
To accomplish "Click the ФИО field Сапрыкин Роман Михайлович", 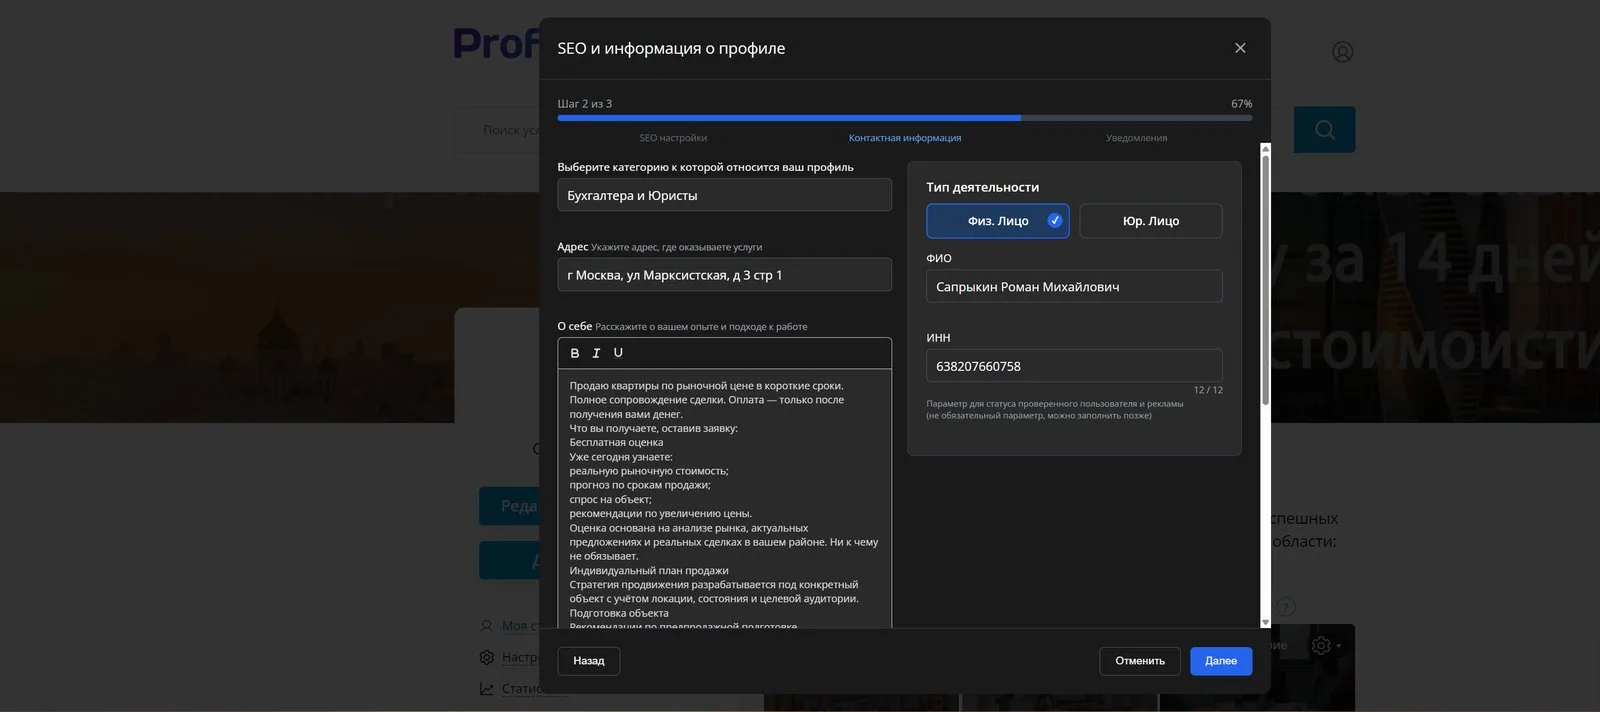I will click(1074, 287).
